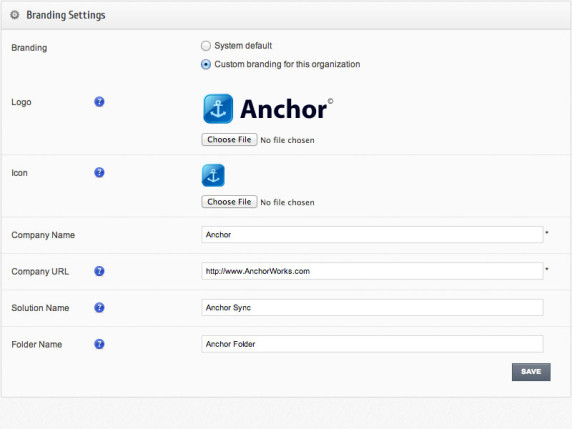
Task: Choose a file for the Icon
Action: (x=229, y=202)
